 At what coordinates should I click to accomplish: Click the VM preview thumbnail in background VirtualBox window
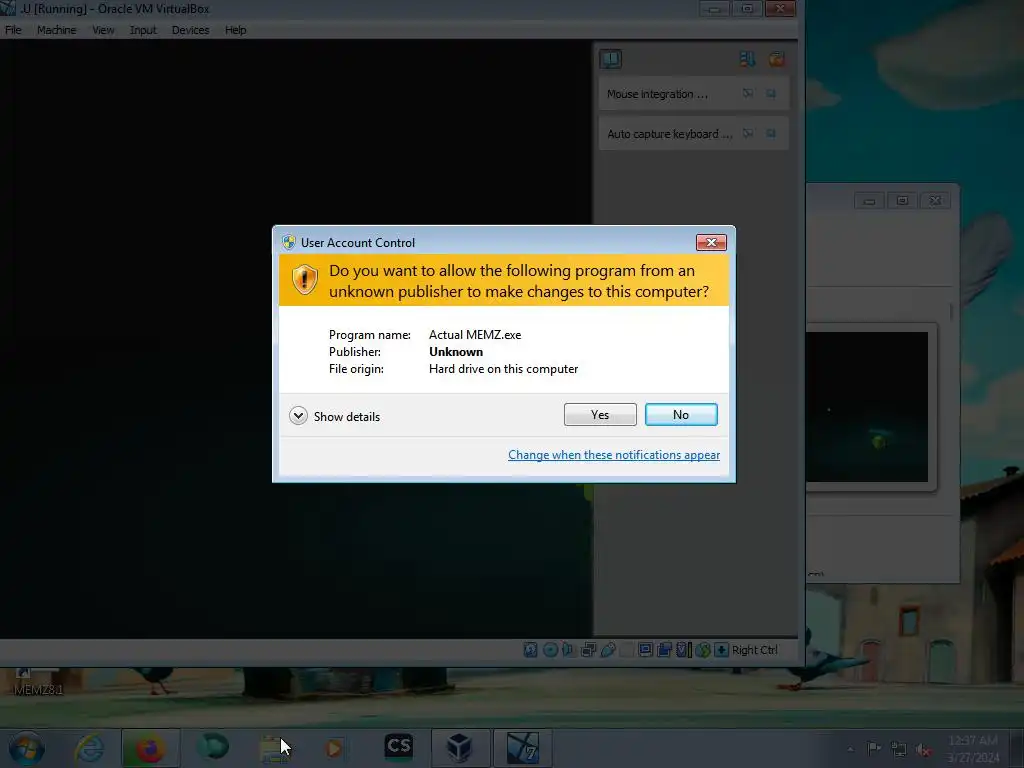point(867,407)
